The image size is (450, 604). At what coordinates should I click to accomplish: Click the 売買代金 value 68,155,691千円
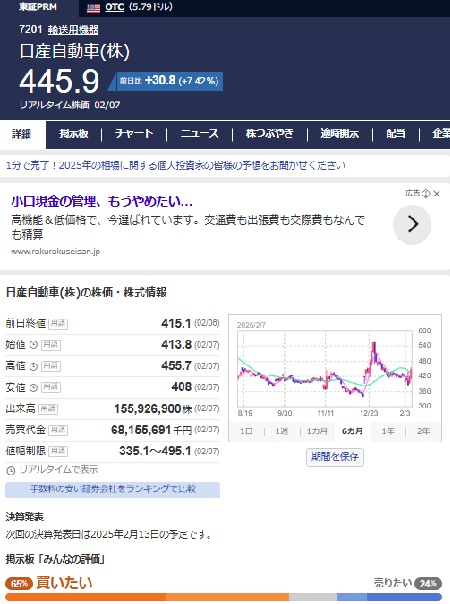tap(151, 430)
